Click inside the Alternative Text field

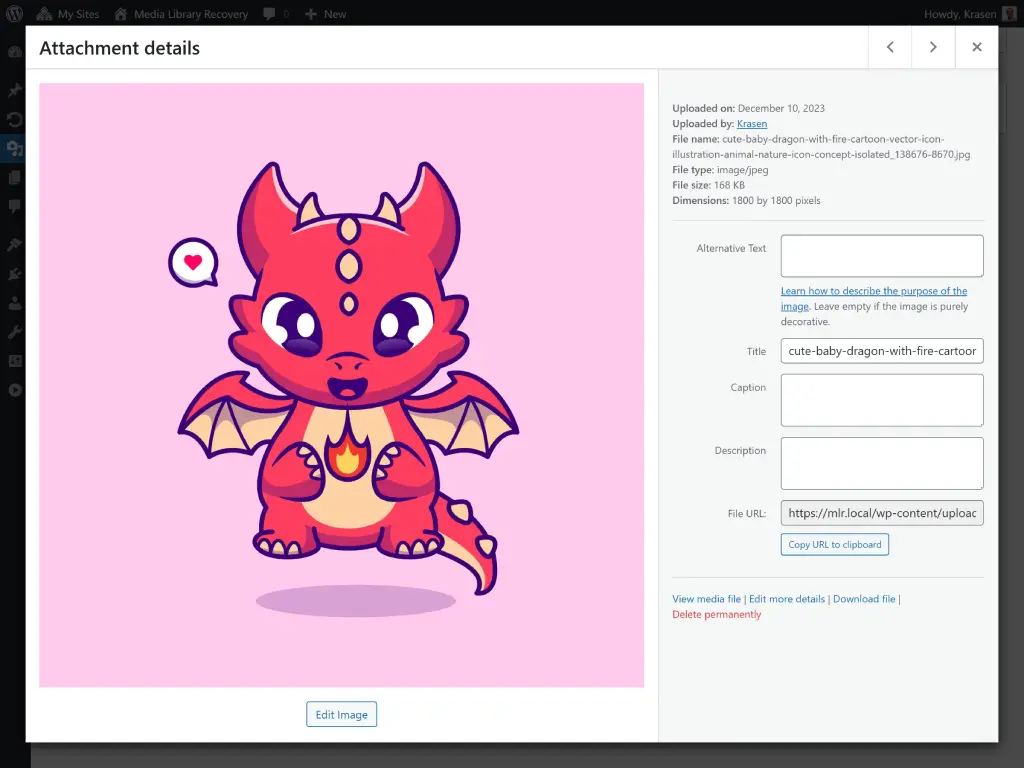pos(881,255)
